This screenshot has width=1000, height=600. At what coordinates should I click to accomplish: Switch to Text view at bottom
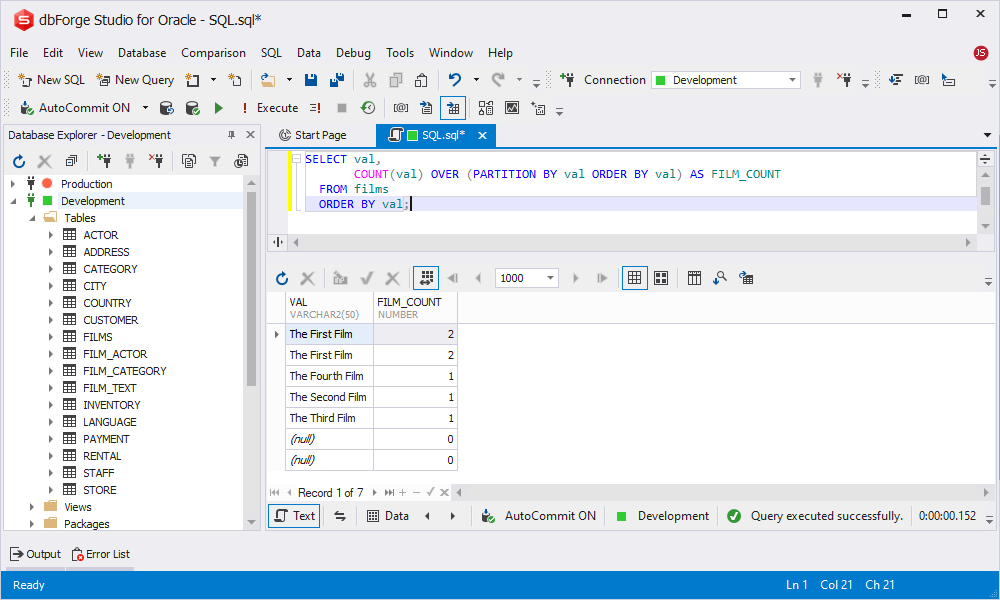295,516
